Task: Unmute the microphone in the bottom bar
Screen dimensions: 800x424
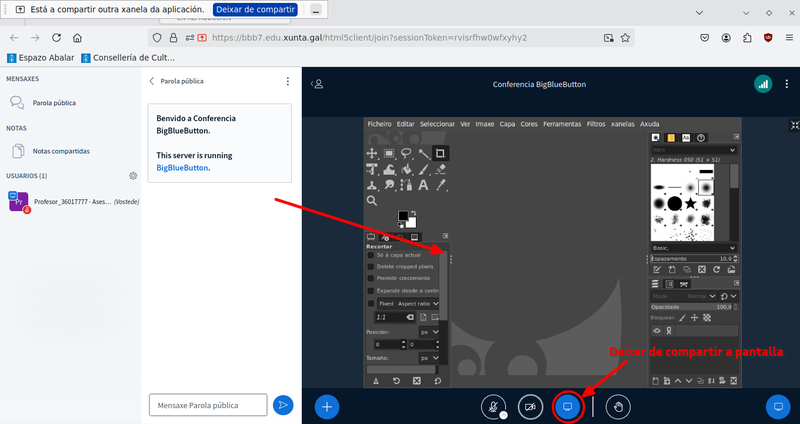Action: pos(493,406)
